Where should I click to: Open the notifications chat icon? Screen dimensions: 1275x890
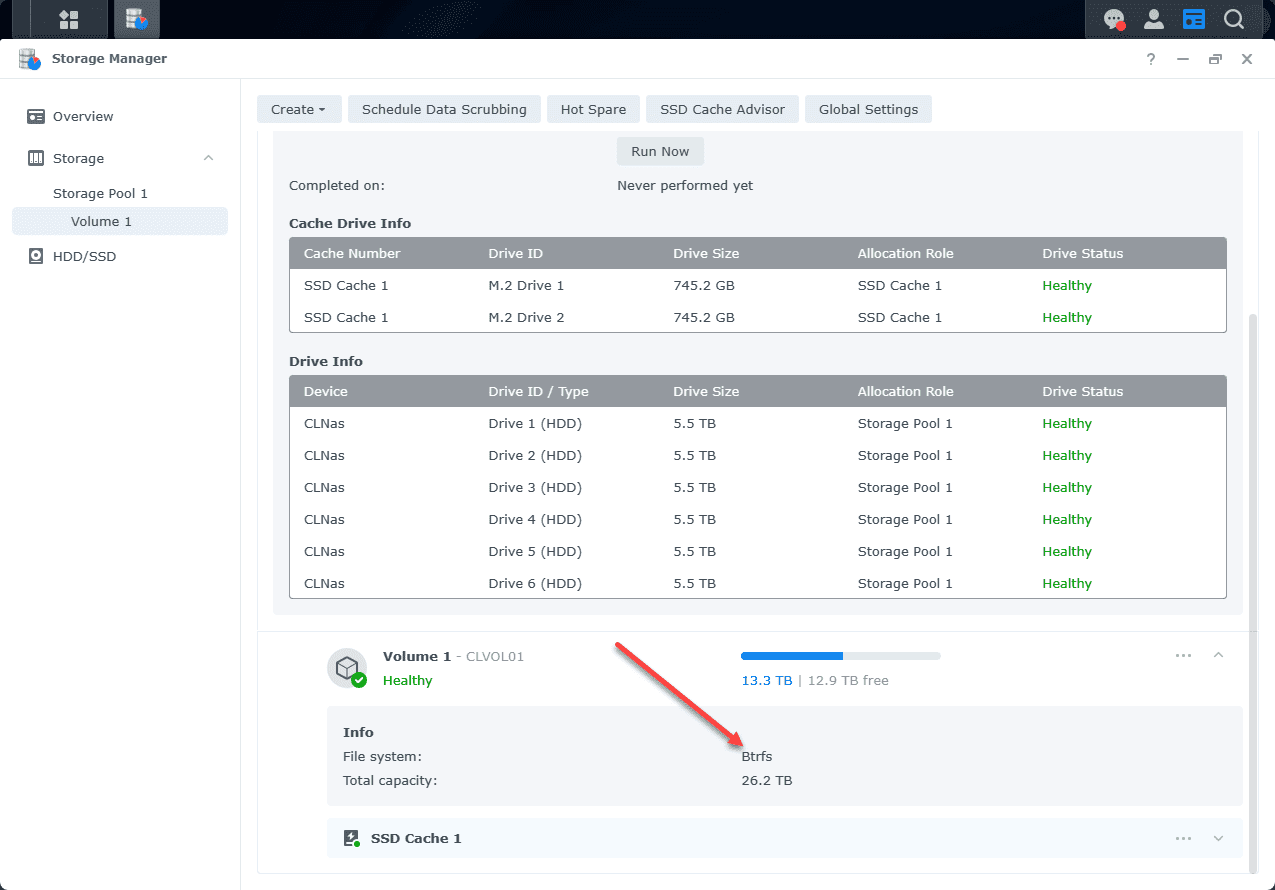tap(1113, 19)
